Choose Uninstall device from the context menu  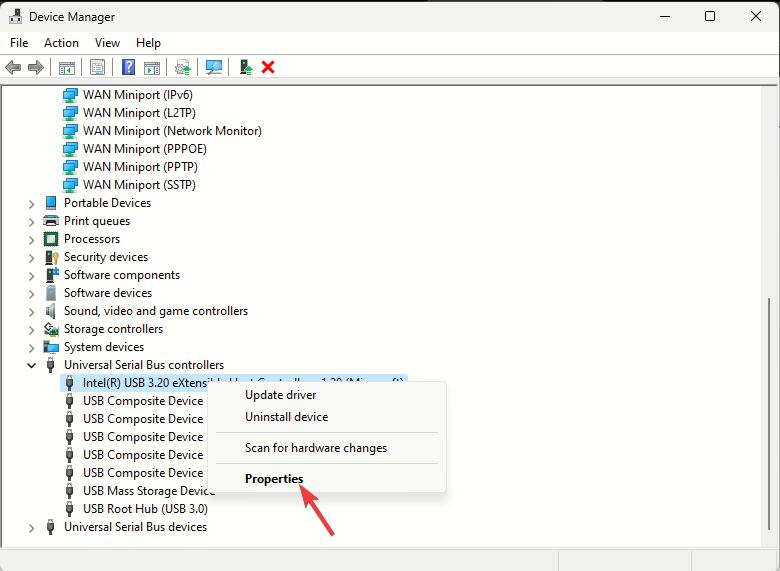(327, 417)
